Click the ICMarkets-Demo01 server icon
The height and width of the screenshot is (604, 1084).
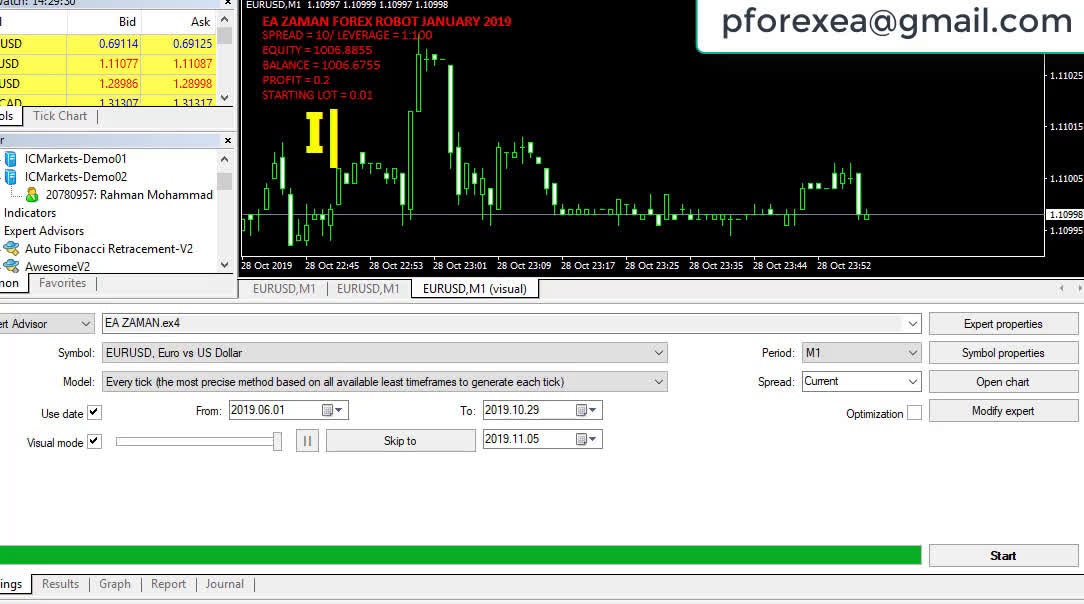10,159
